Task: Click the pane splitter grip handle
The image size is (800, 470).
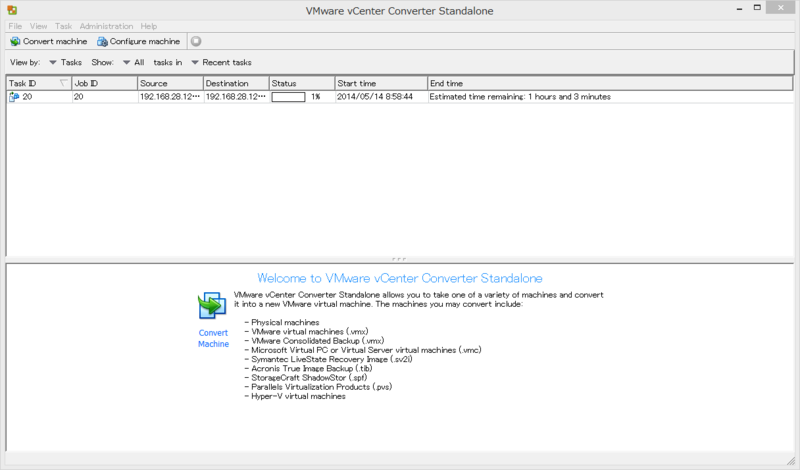Action: point(399,259)
